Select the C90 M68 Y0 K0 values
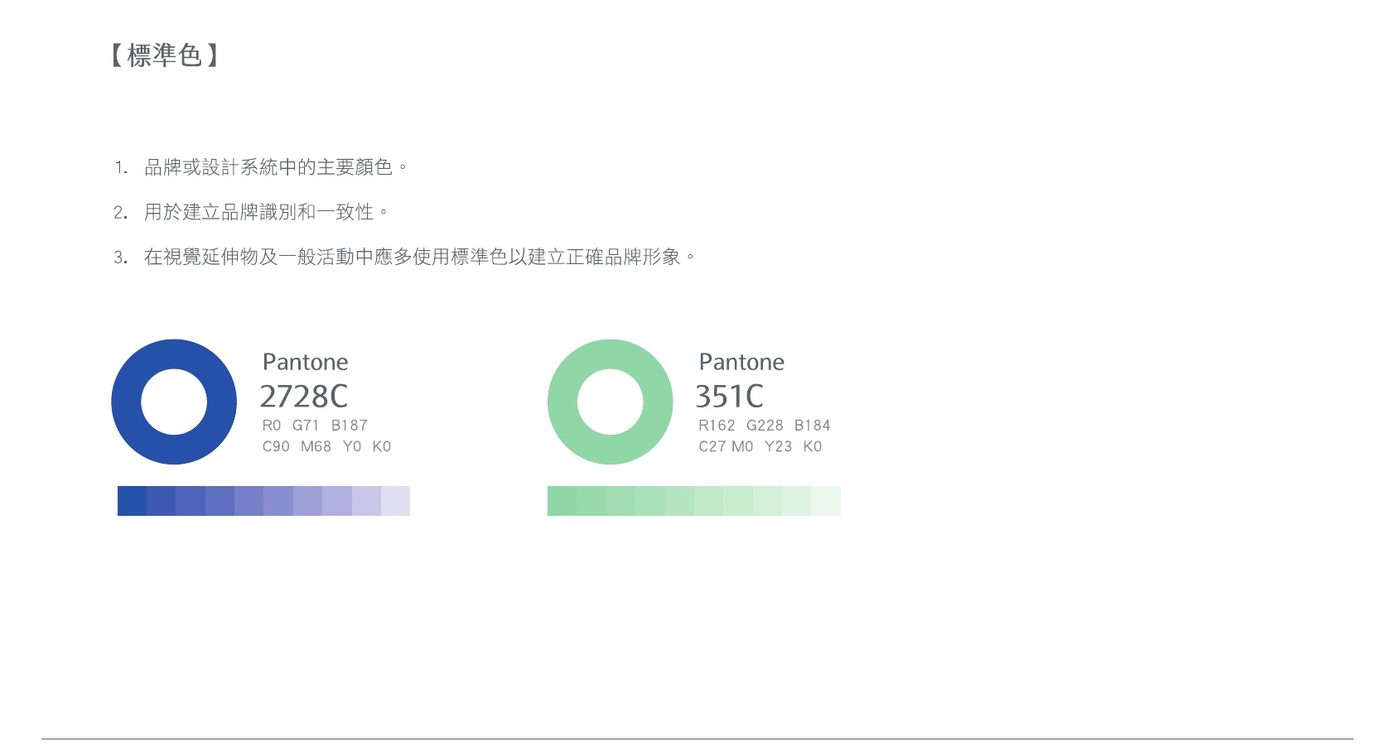The height and width of the screenshot is (751, 1400). (x=327, y=447)
